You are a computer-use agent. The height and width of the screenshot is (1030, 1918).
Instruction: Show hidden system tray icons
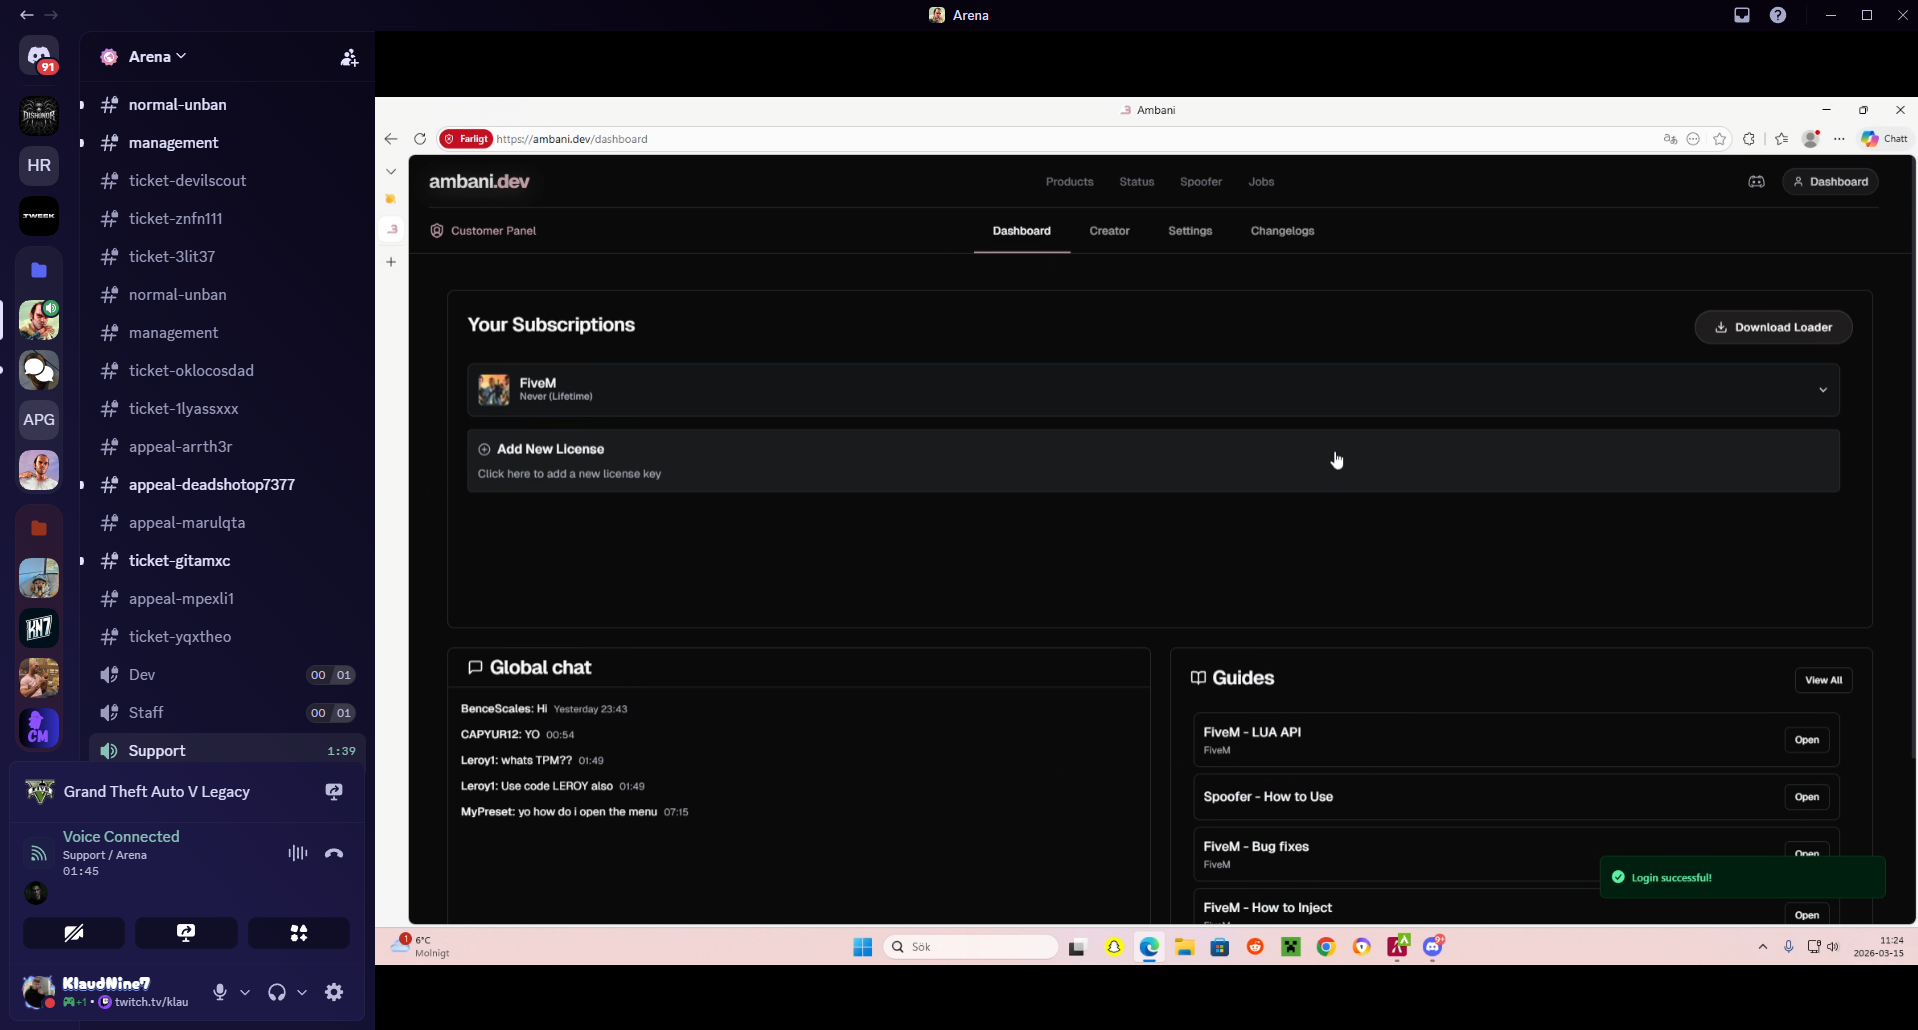1763,947
